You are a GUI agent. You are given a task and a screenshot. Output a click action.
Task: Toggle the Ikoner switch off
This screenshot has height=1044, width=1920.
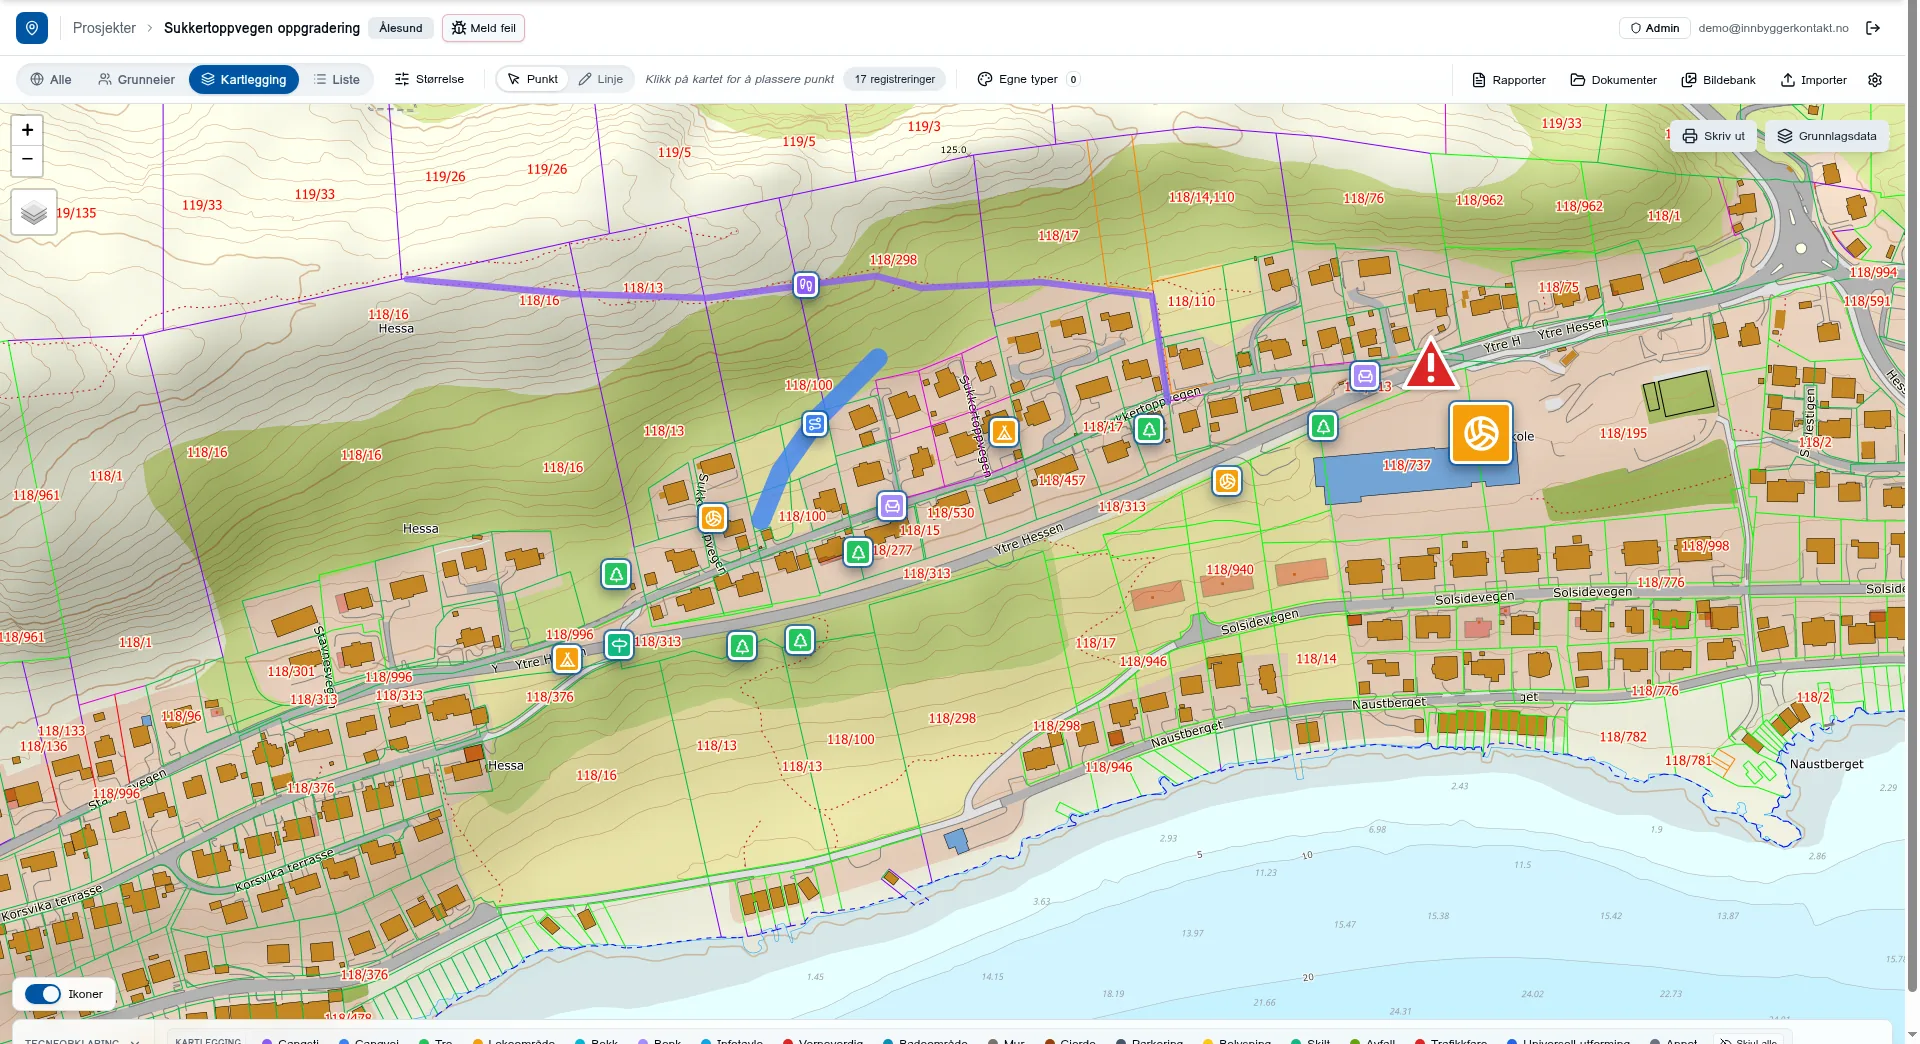point(43,994)
